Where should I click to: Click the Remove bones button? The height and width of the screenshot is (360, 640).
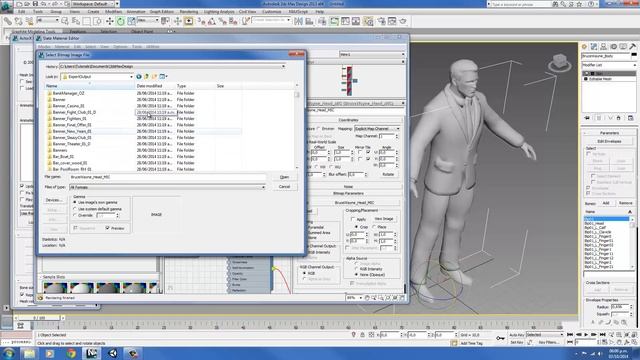click(x=625, y=203)
